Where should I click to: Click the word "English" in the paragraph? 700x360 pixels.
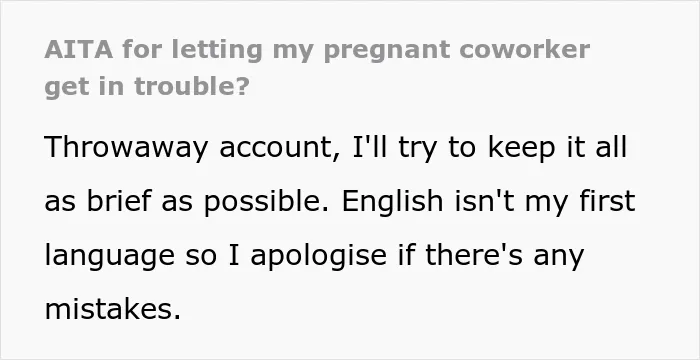coord(392,202)
